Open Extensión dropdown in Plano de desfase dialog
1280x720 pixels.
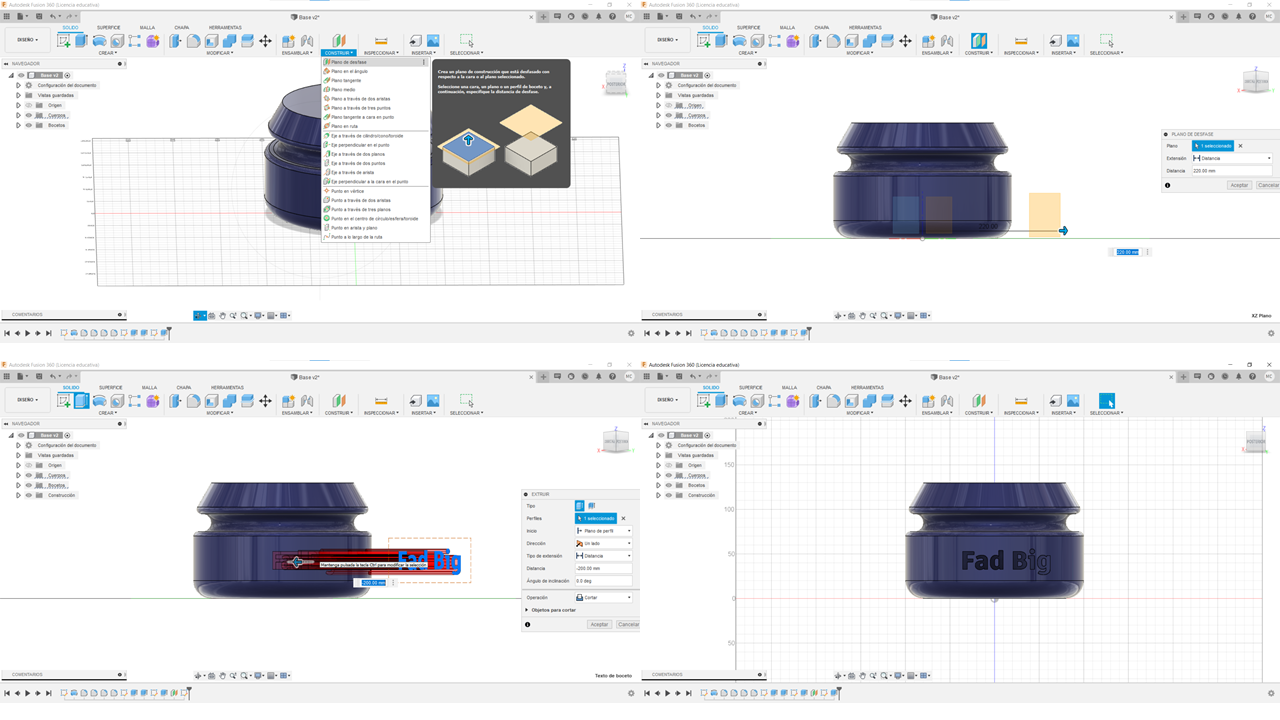(x=1232, y=158)
